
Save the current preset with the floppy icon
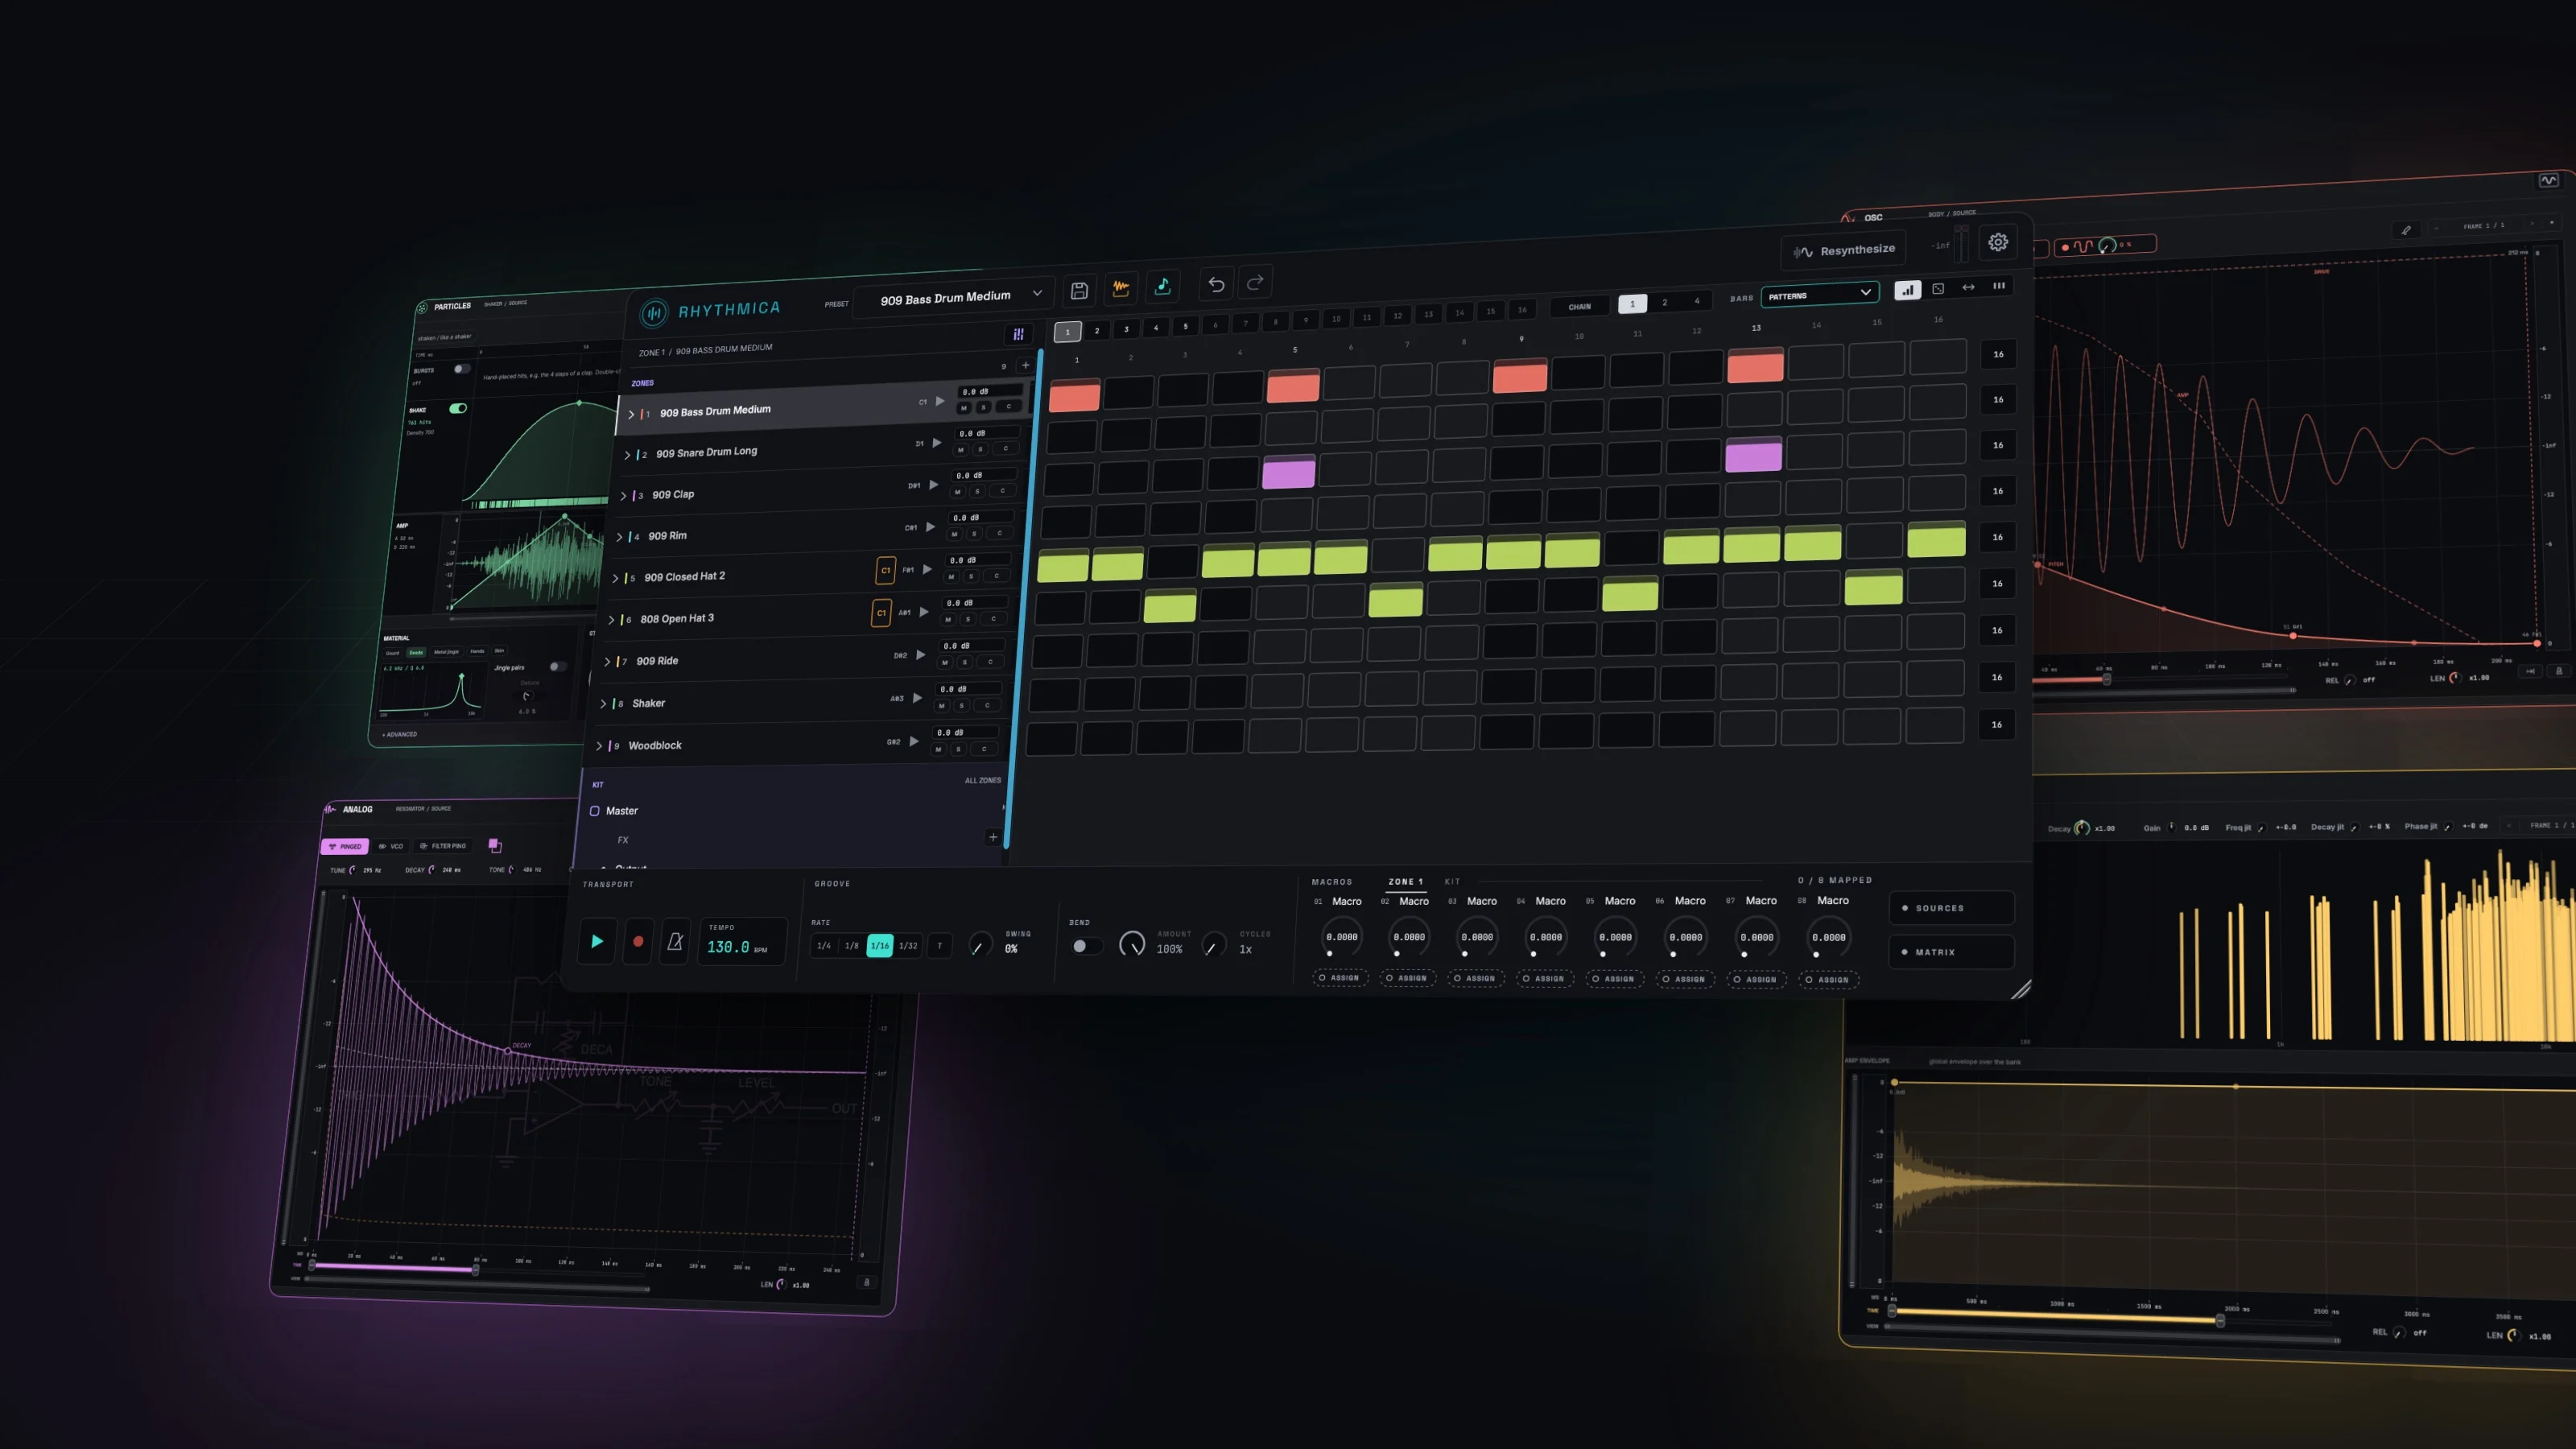(1079, 290)
